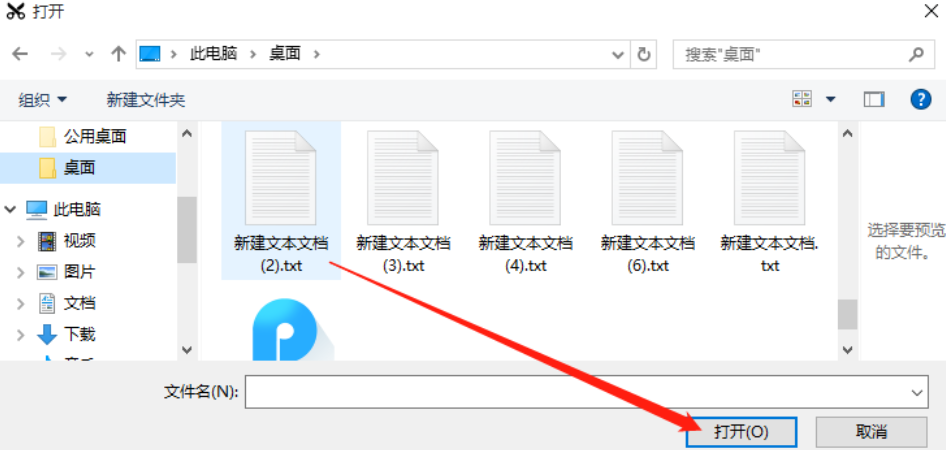Click the 文件名(N) input field

(x=586, y=391)
